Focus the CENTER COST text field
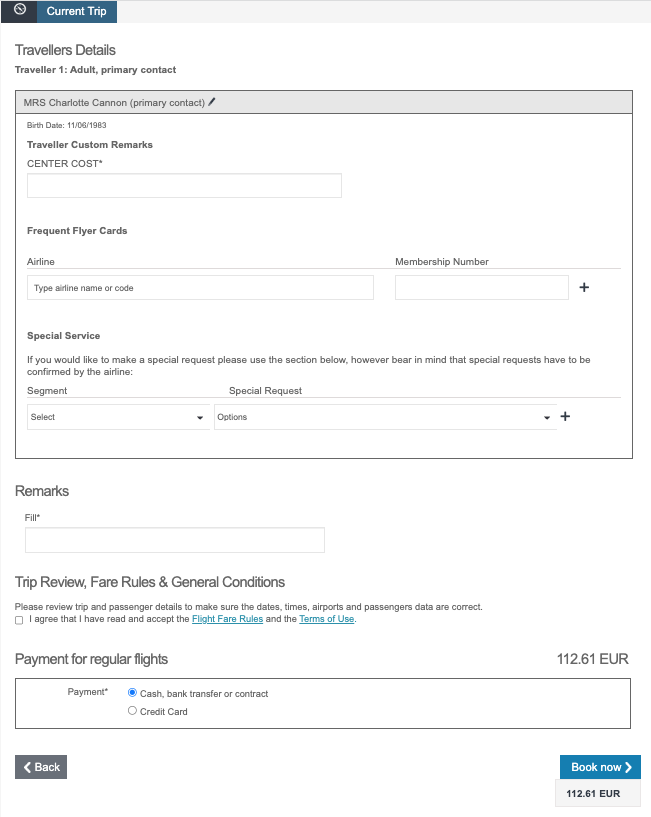This screenshot has width=651, height=817. point(184,186)
